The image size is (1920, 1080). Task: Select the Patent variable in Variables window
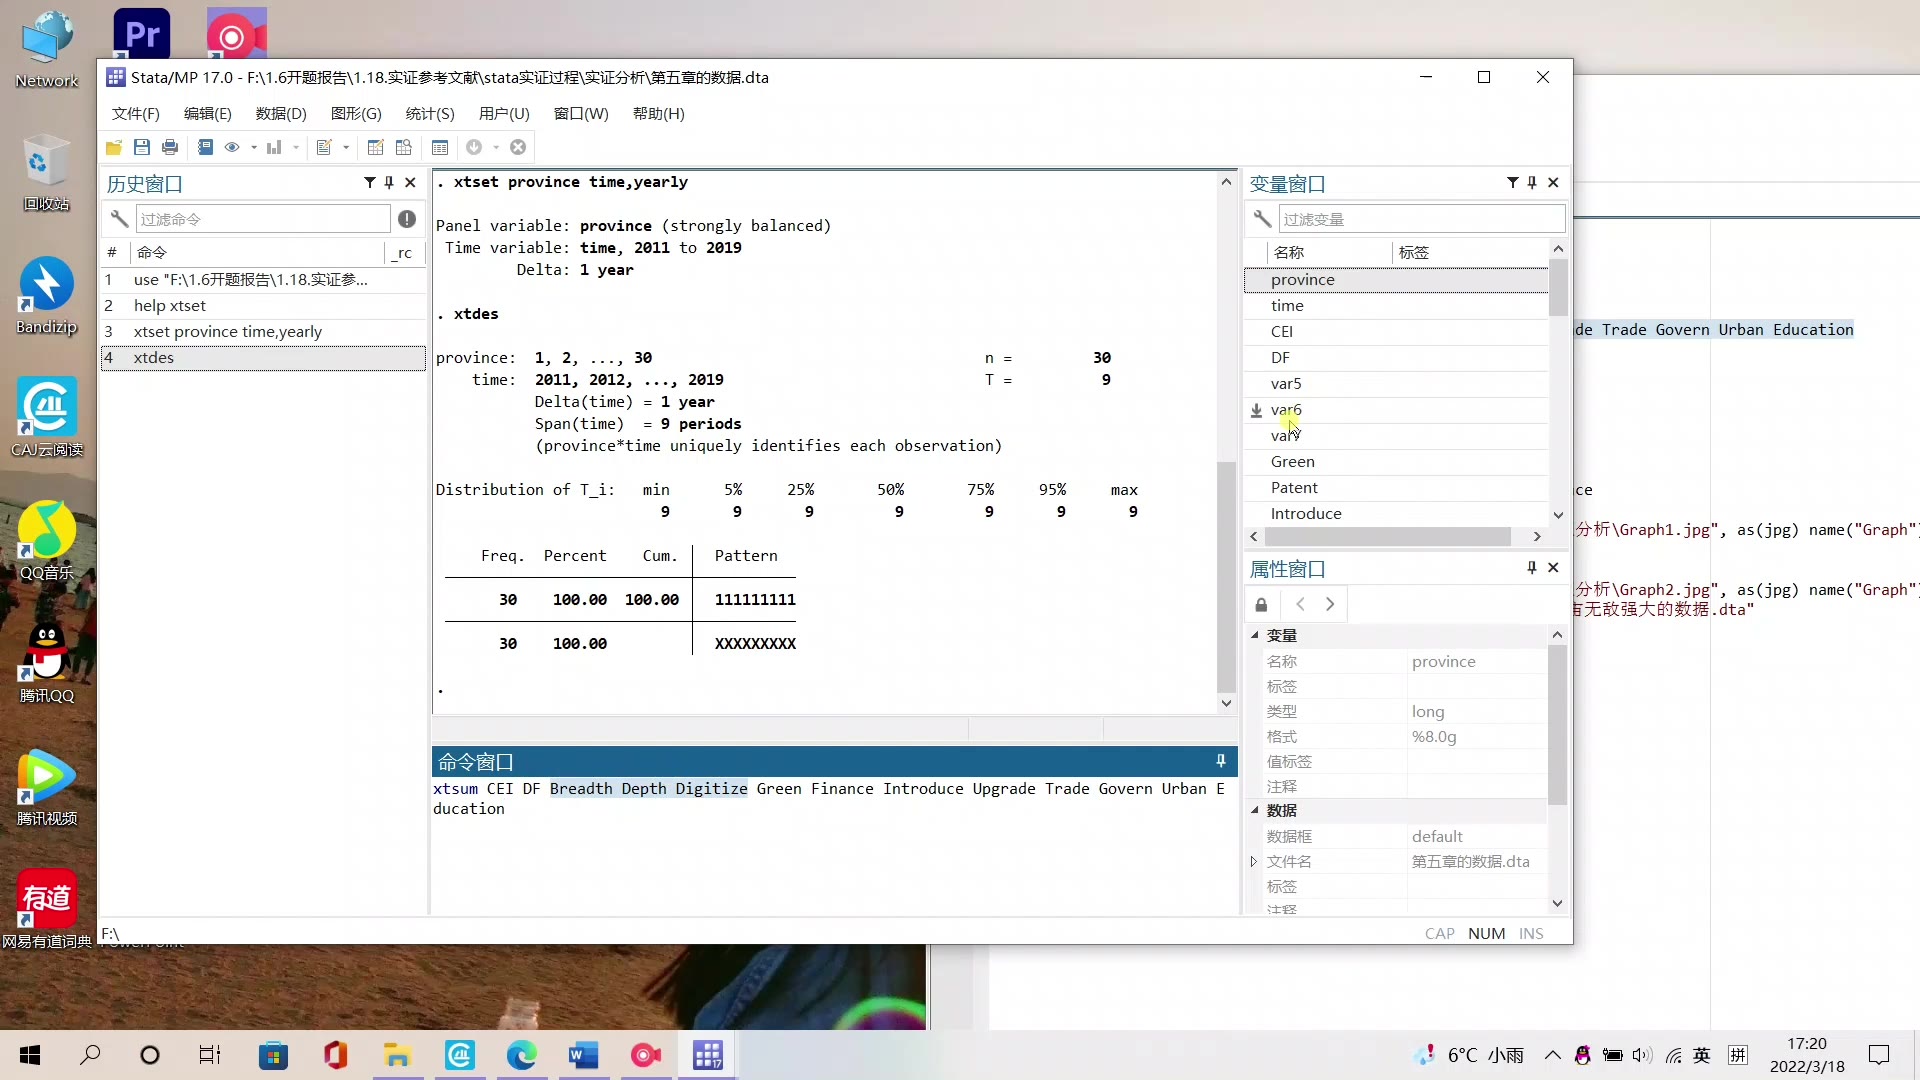pos(1396,488)
